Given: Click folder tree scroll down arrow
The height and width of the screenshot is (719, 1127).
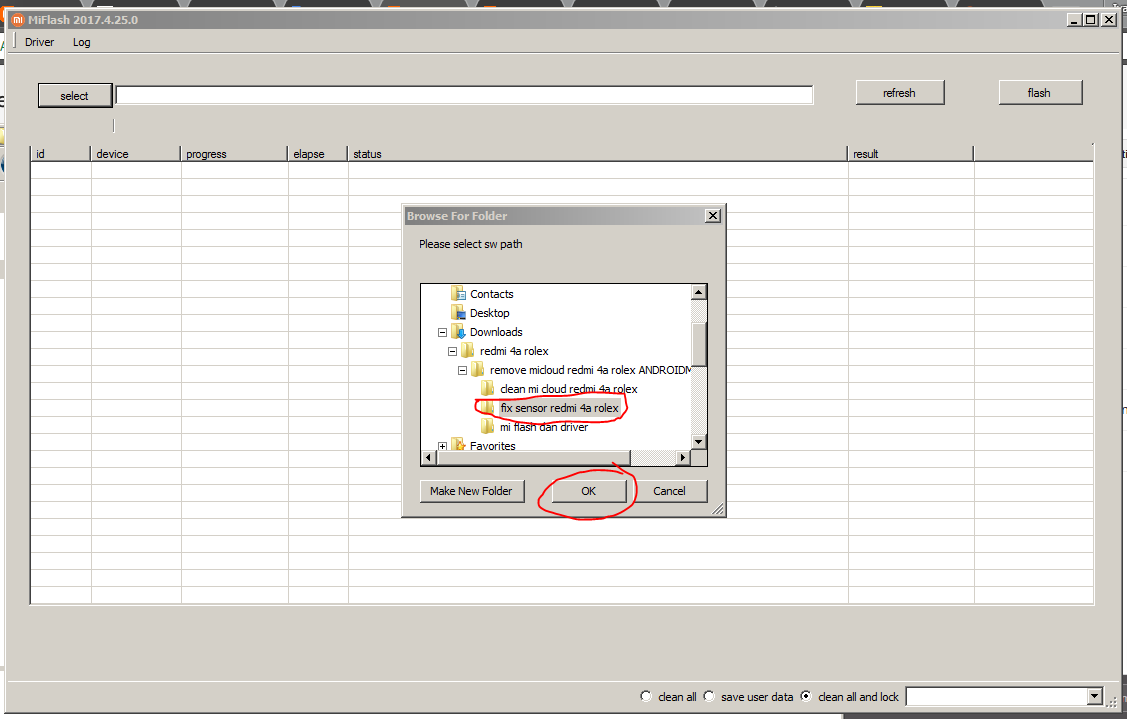Looking at the screenshot, I should [699, 441].
